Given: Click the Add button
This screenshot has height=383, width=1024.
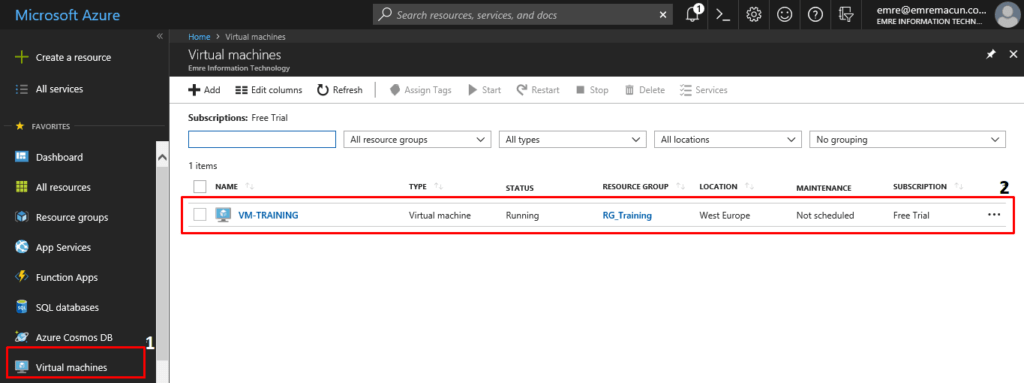Looking at the screenshot, I should (x=204, y=90).
